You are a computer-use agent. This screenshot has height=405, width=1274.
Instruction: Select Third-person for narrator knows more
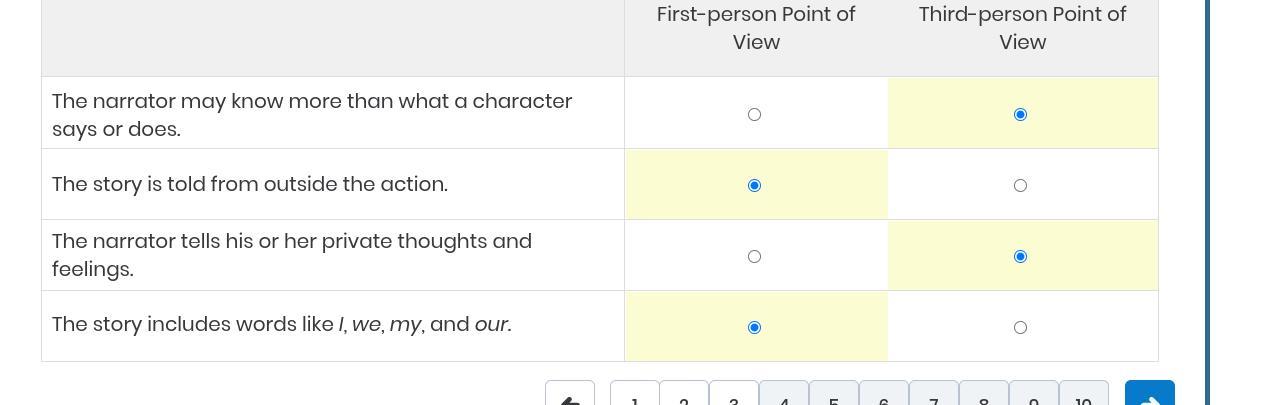(x=1020, y=115)
